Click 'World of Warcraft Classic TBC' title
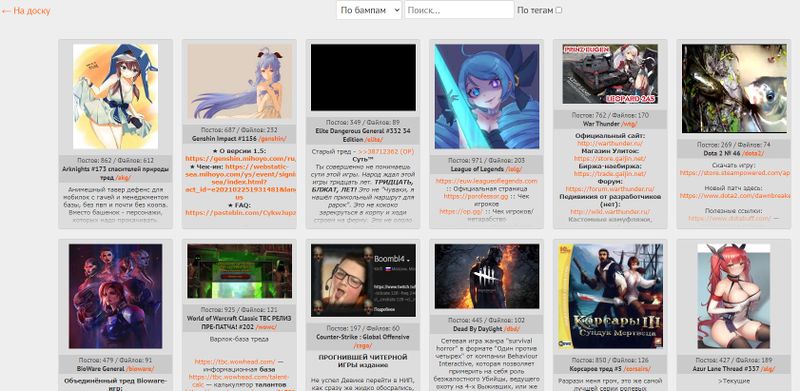The height and width of the screenshot is (391, 800). (x=239, y=322)
